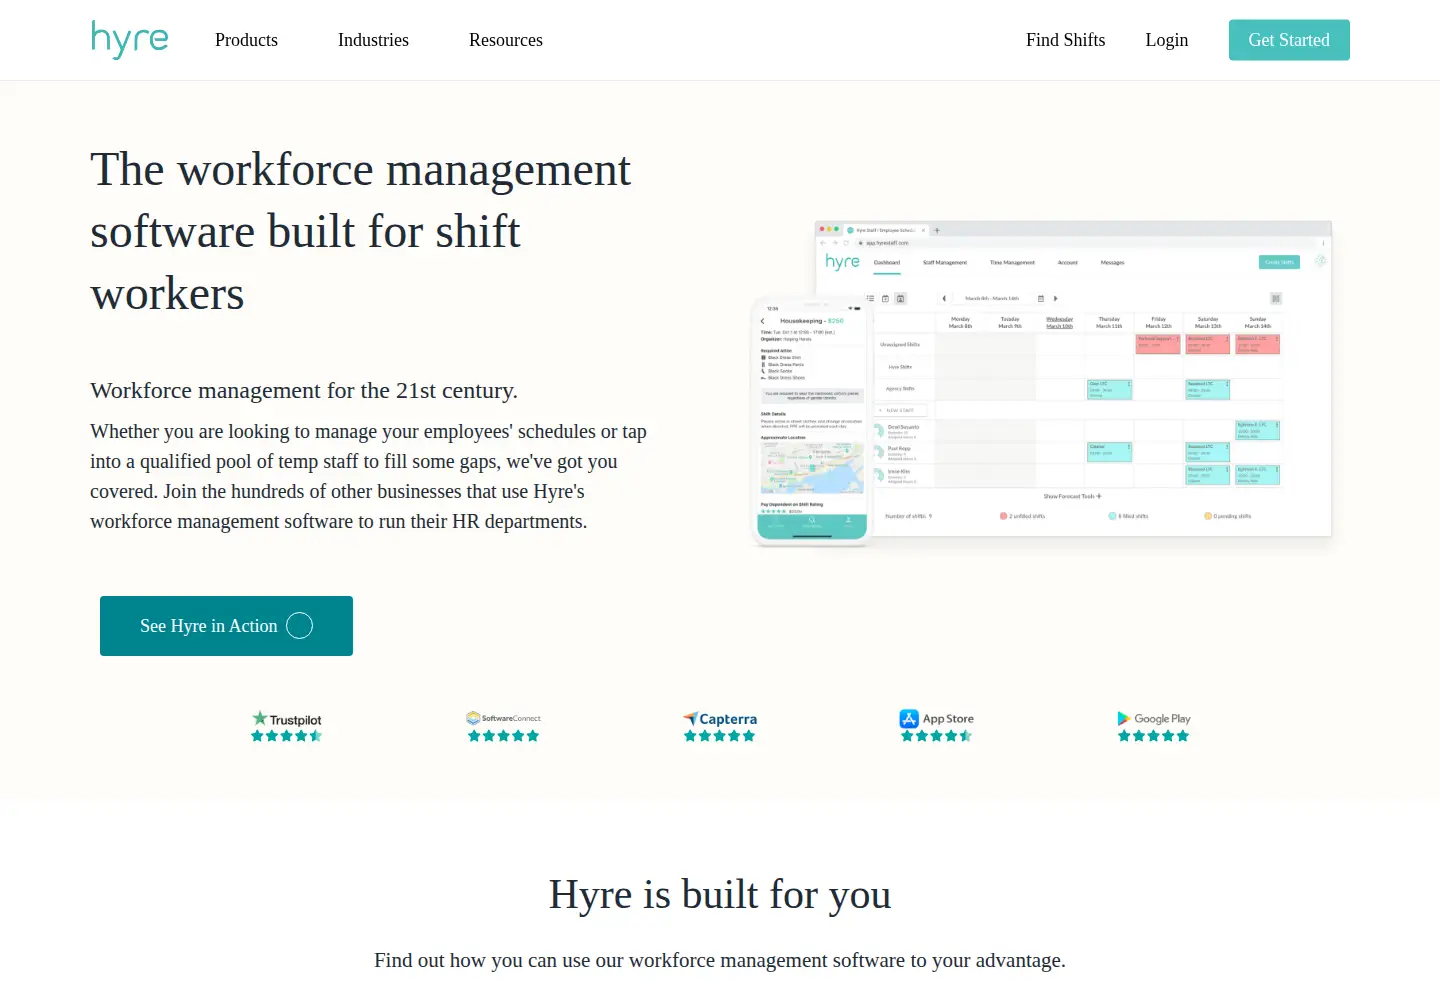This screenshot has width=1440, height=1000.
Task: Click See Hyre in Action button
Action: (226, 626)
